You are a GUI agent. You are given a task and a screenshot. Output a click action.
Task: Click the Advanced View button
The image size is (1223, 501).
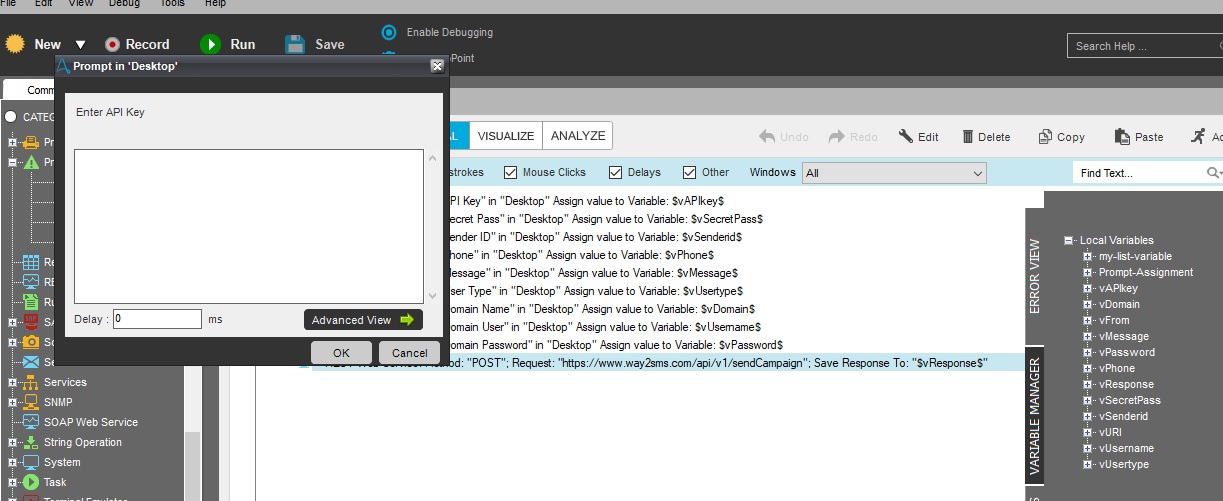click(363, 320)
